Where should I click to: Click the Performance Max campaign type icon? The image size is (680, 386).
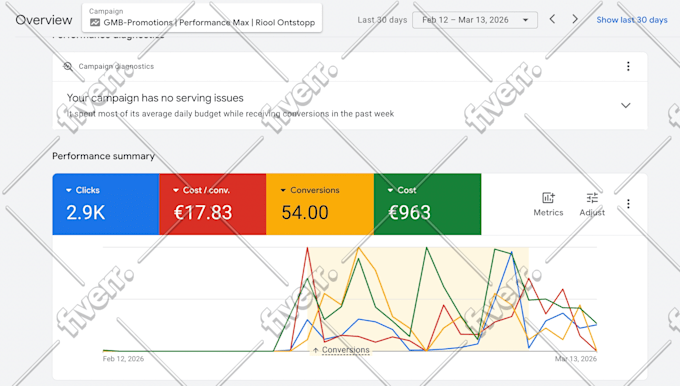coord(95,23)
